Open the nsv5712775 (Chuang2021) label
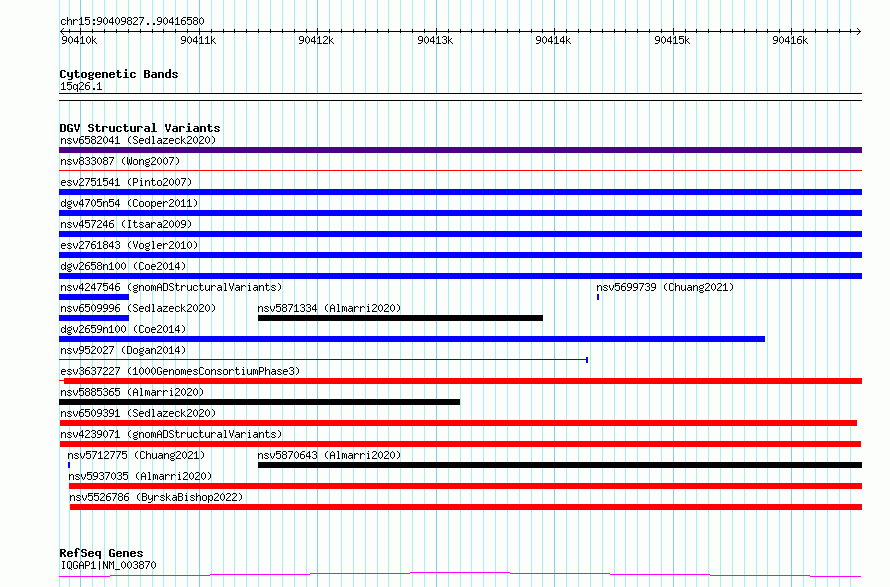This screenshot has width=890, height=587. (x=136, y=455)
